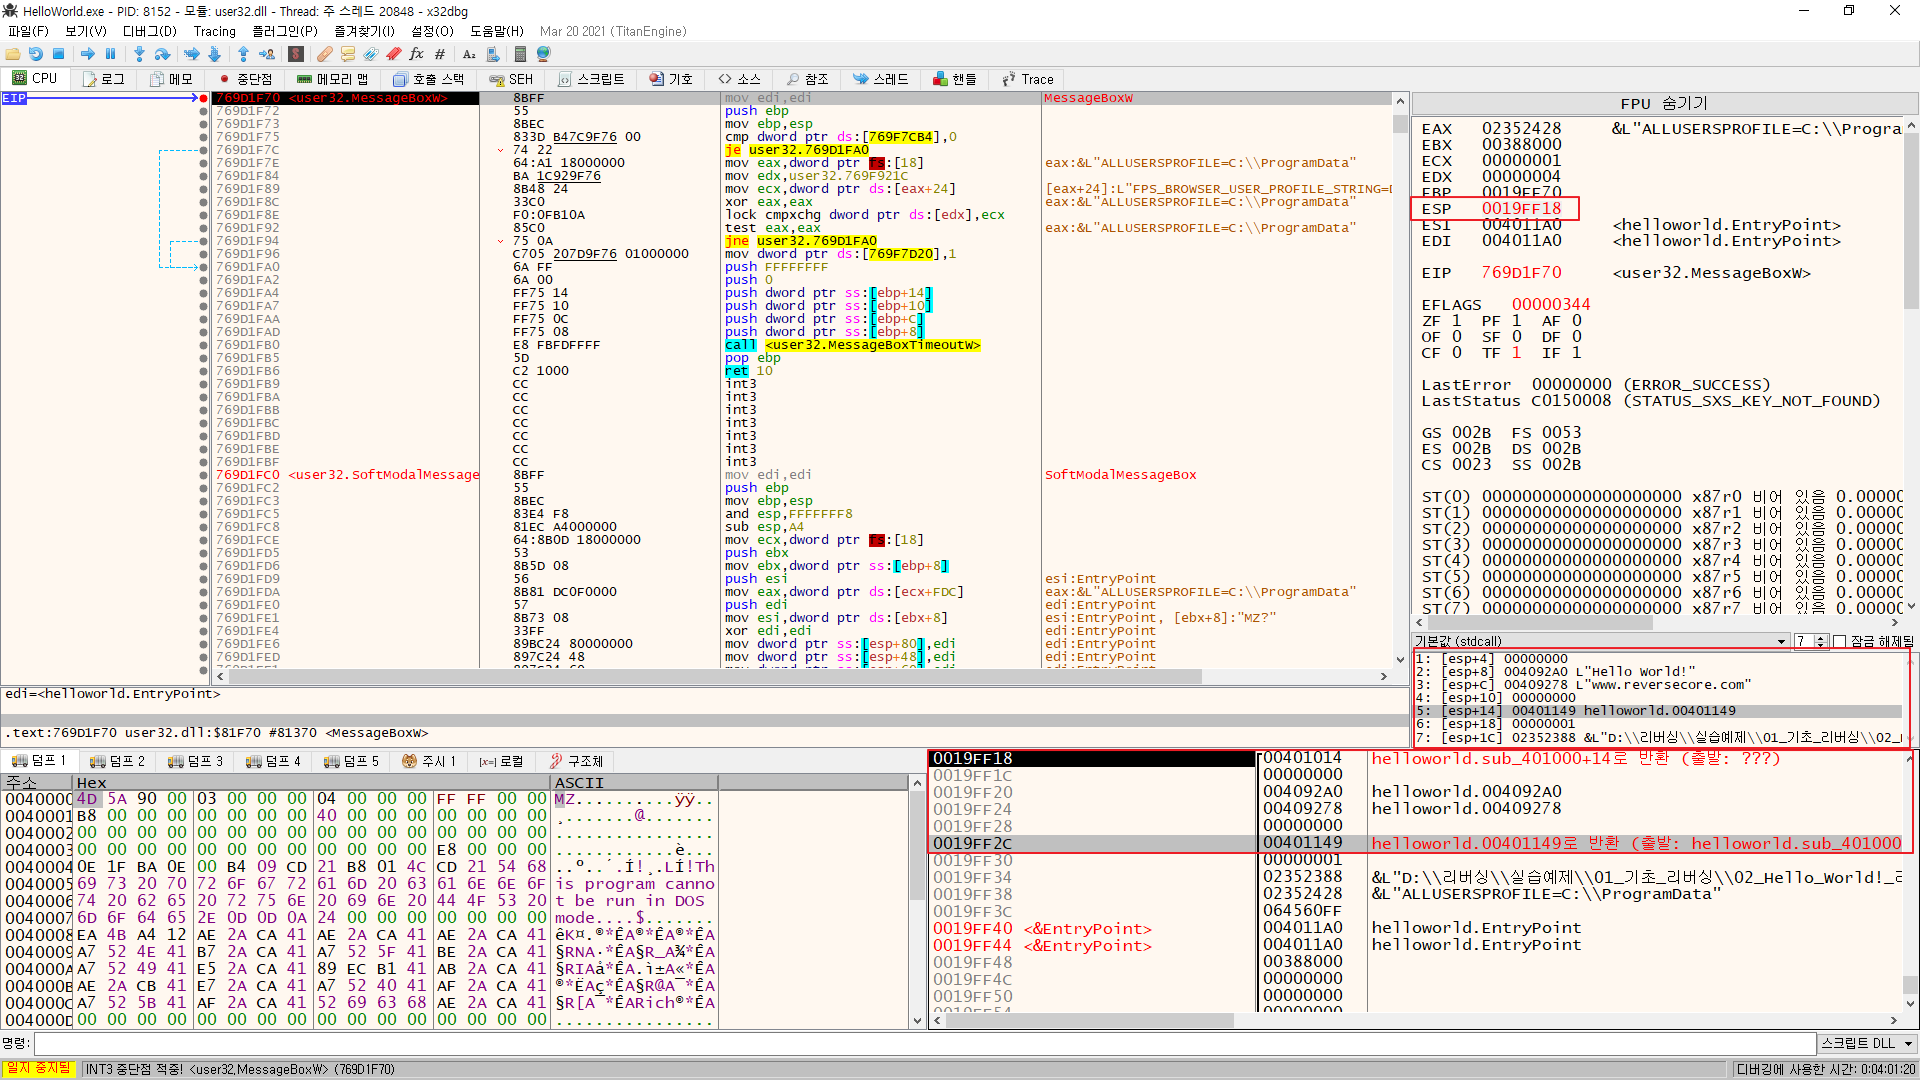Open the calculator icon
Image resolution: width=1920 pixels, height=1080 pixels.
point(520,54)
